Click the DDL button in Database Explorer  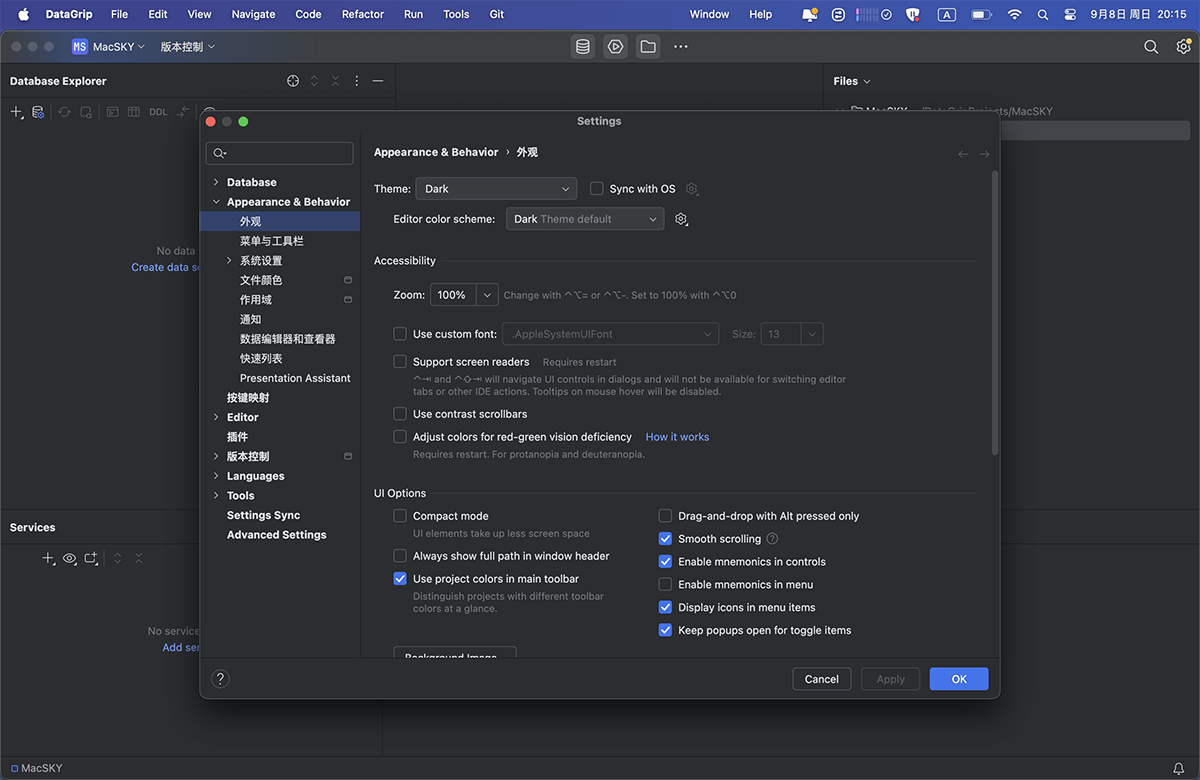(x=158, y=112)
